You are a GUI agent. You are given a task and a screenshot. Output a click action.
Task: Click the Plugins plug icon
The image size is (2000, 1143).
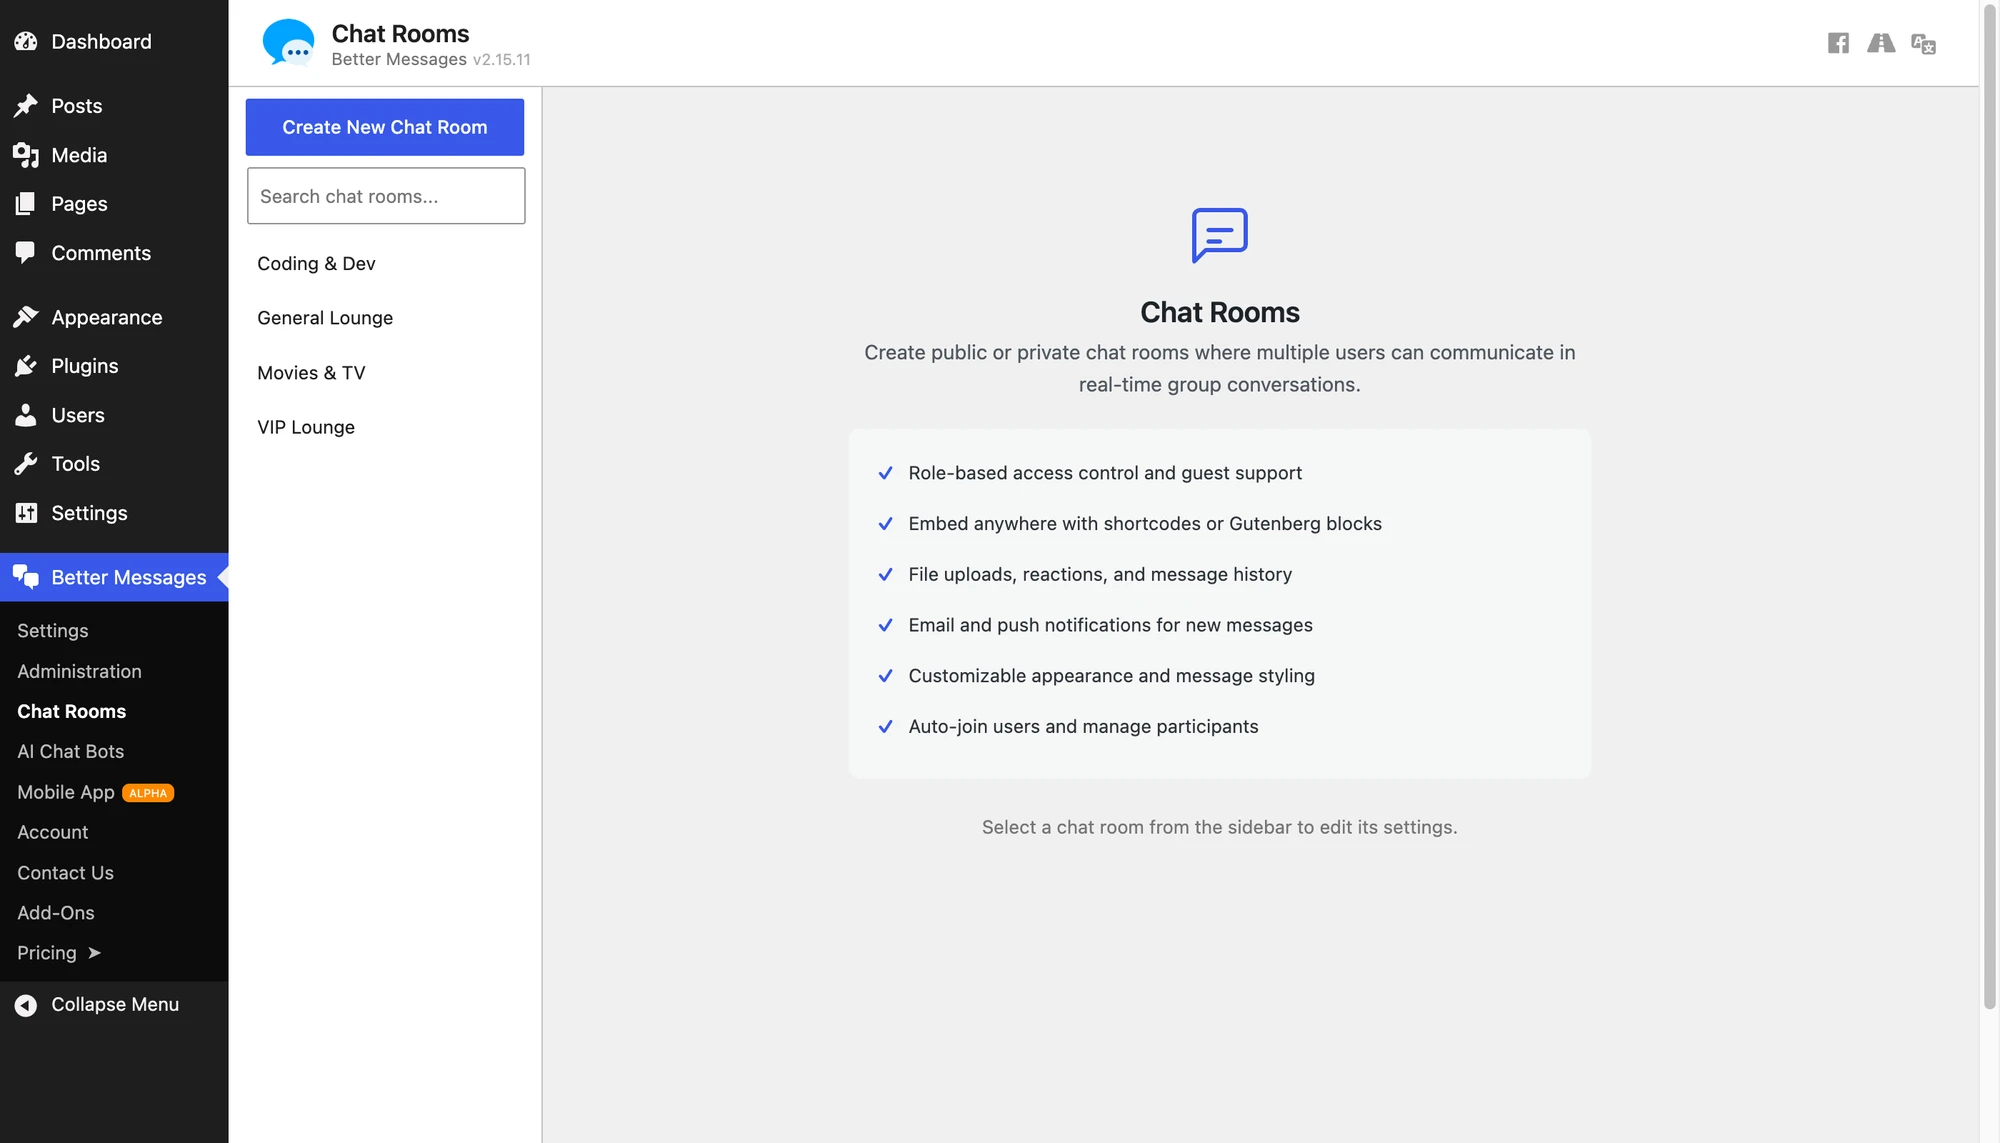26,366
